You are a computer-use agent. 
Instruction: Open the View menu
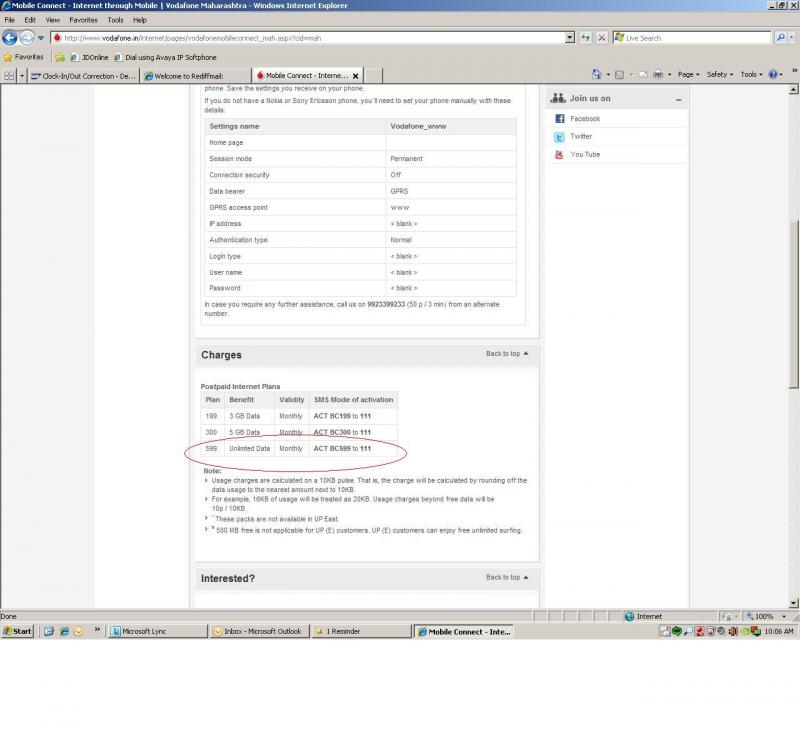(x=53, y=20)
